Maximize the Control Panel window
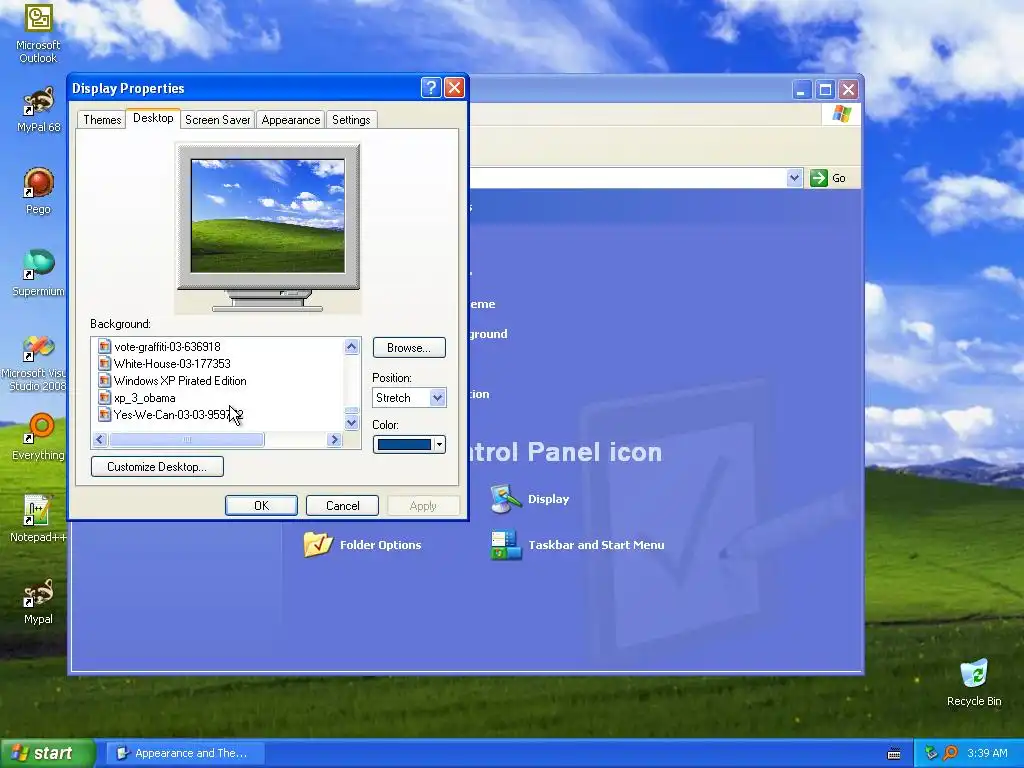1024x768 pixels. [825, 89]
